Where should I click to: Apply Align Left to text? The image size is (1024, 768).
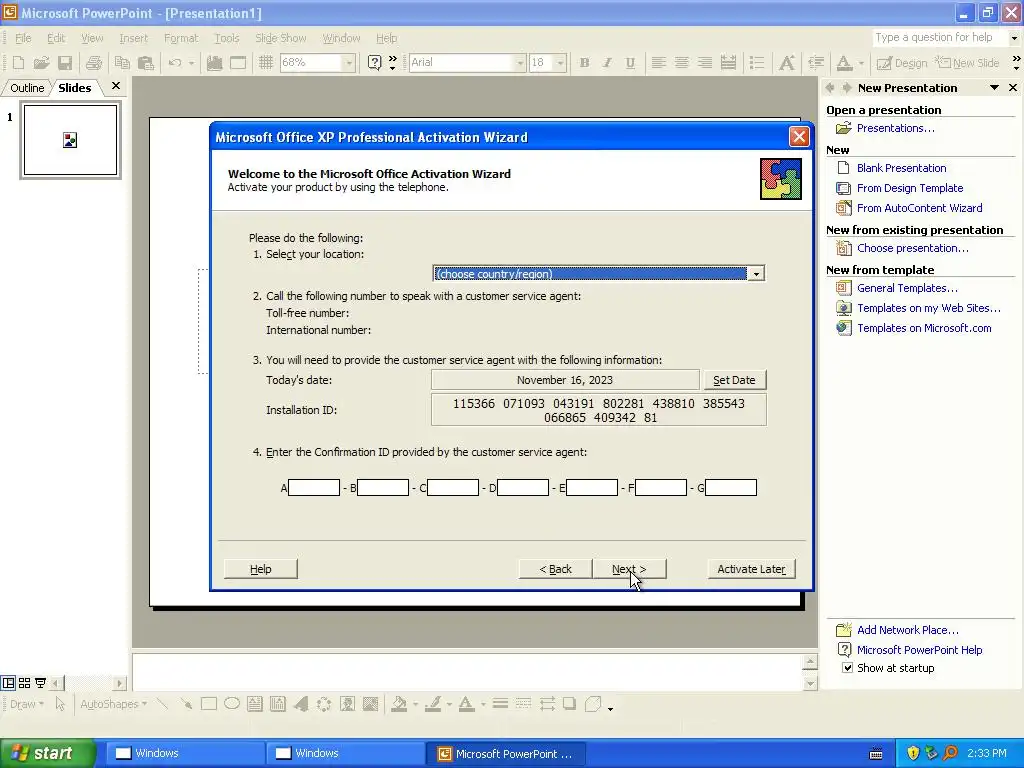[x=658, y=63]
